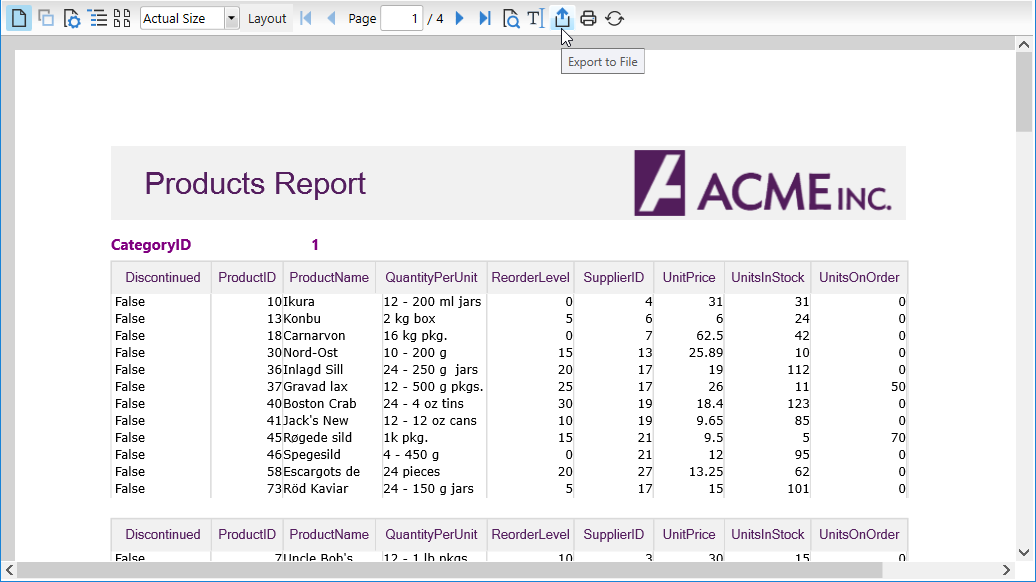The width and height of the screenshot is (1036, 582).
Task: Click the ProductName column header
Action: click(x=329, y=278)
